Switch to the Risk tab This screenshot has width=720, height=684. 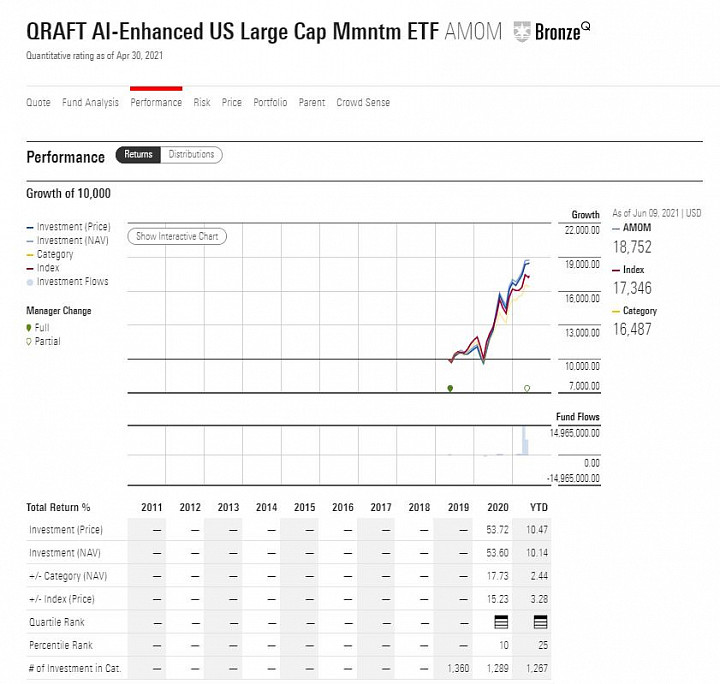click(202, 102)
